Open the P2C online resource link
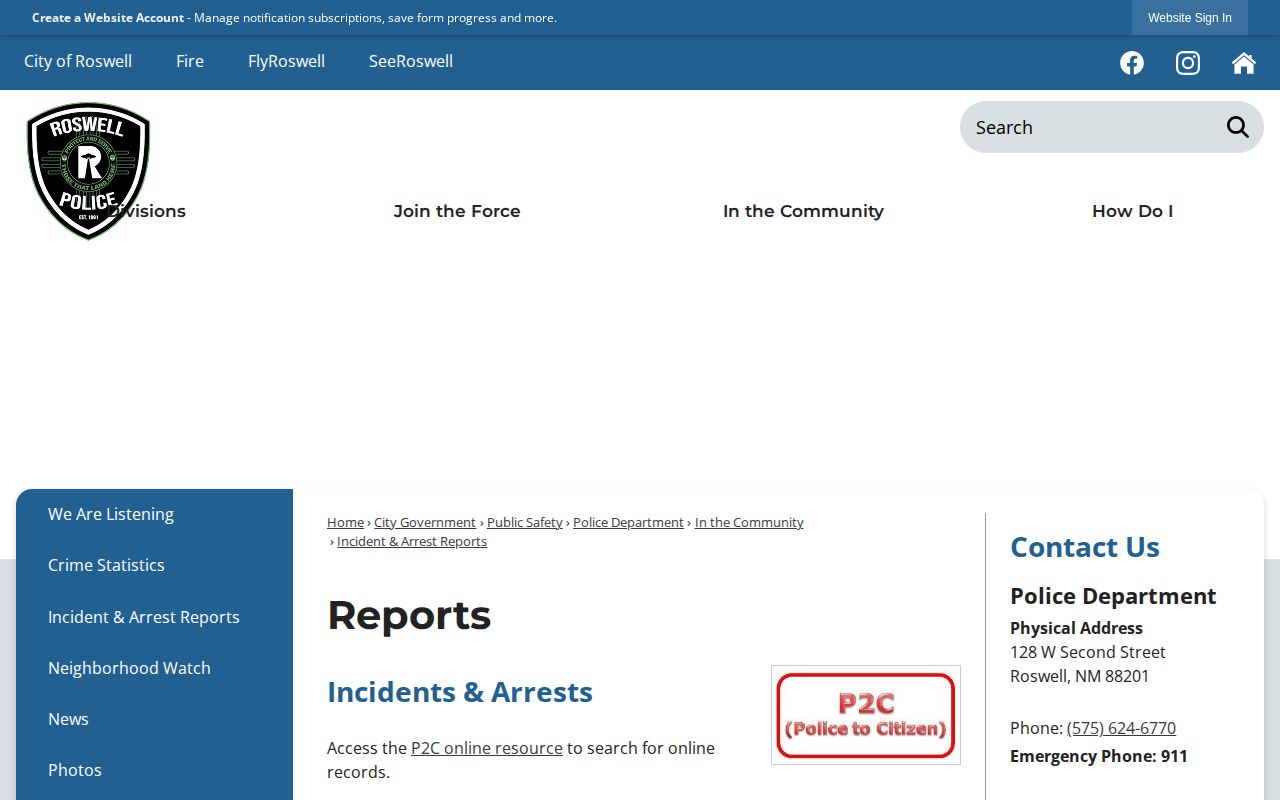The height and width of the screenshot is (800, 1280). click(487, 748)
